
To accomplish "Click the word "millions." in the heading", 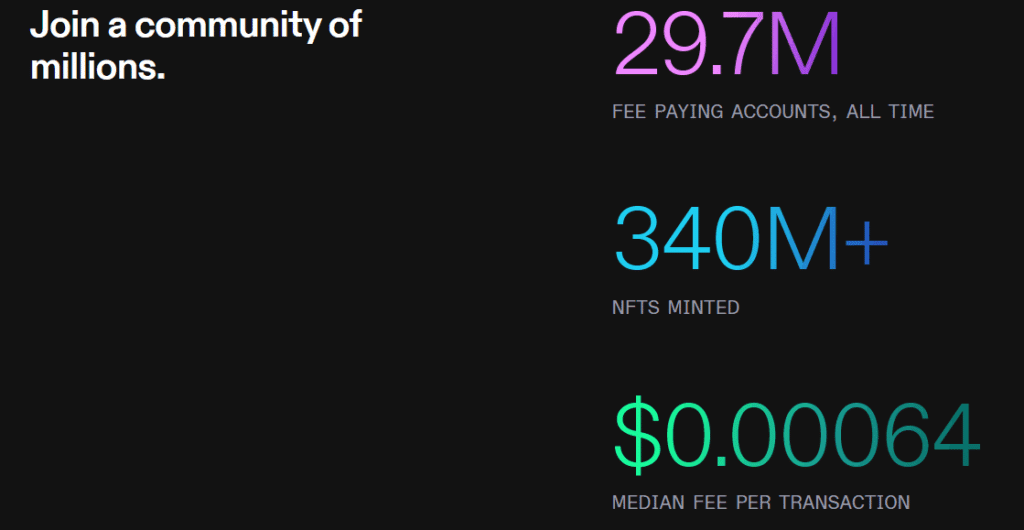I will [x=97, y=68].
